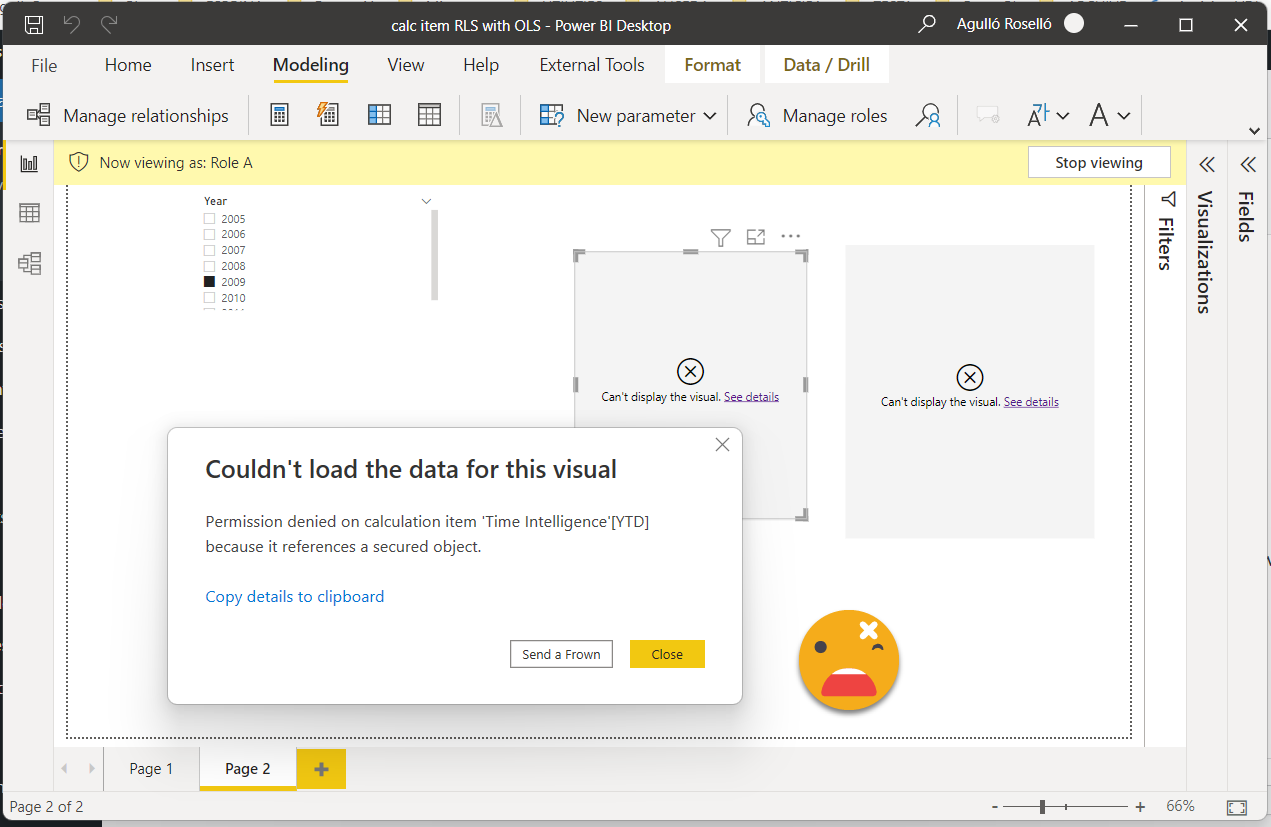Viewport: 1271px width, 827px height.
Task: Check the 2005 year checkbox
Action: click(210, 219)
